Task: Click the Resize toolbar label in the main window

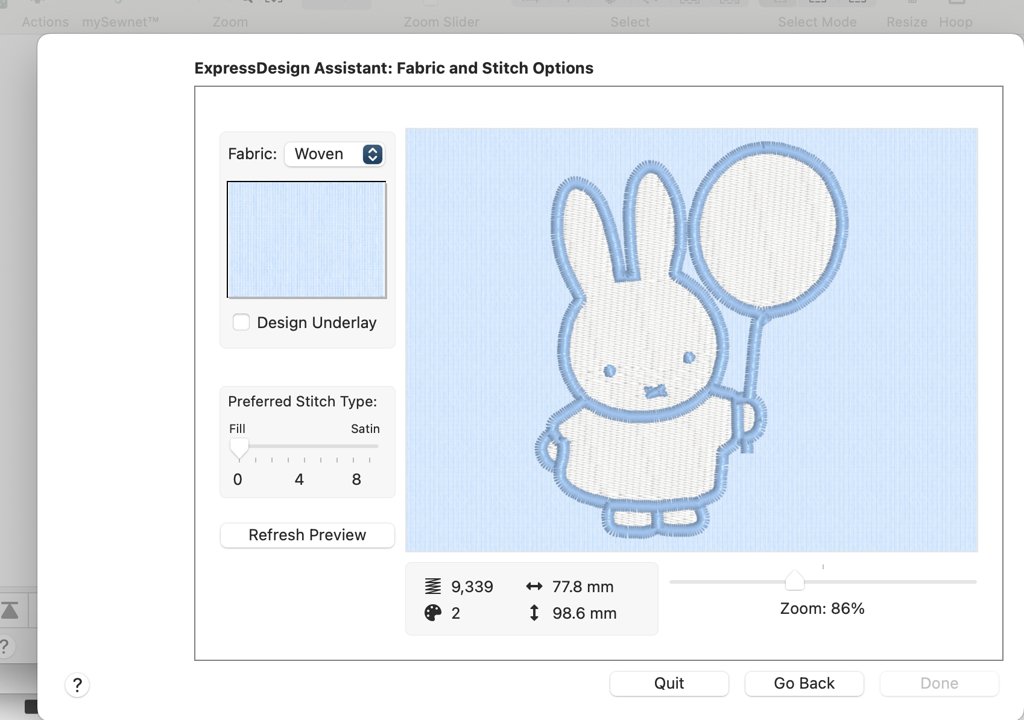Action: point(906,22)
